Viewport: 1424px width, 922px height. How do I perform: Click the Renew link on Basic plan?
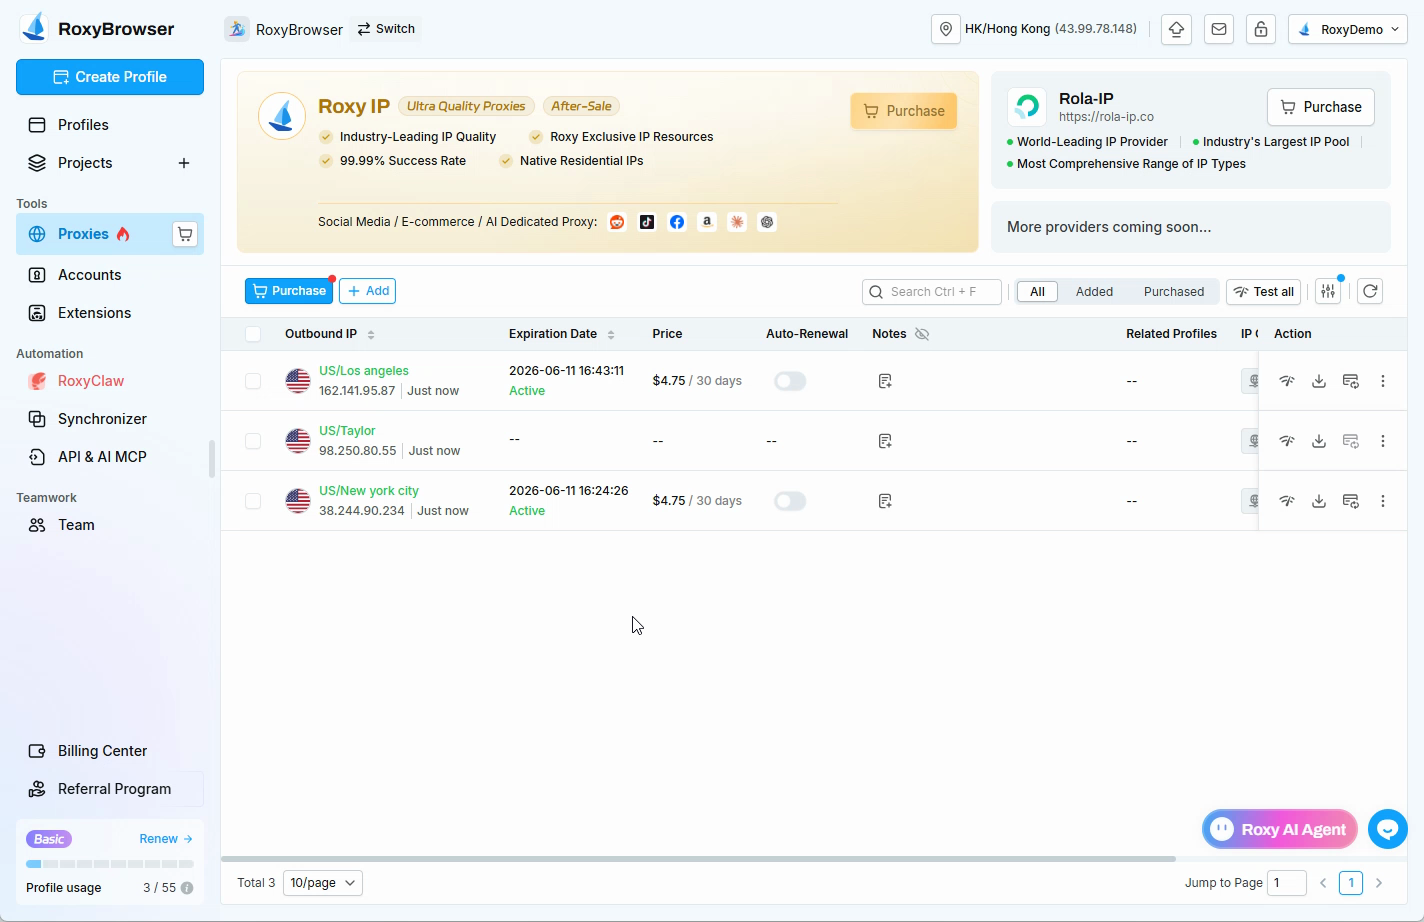tap(166, 839)
